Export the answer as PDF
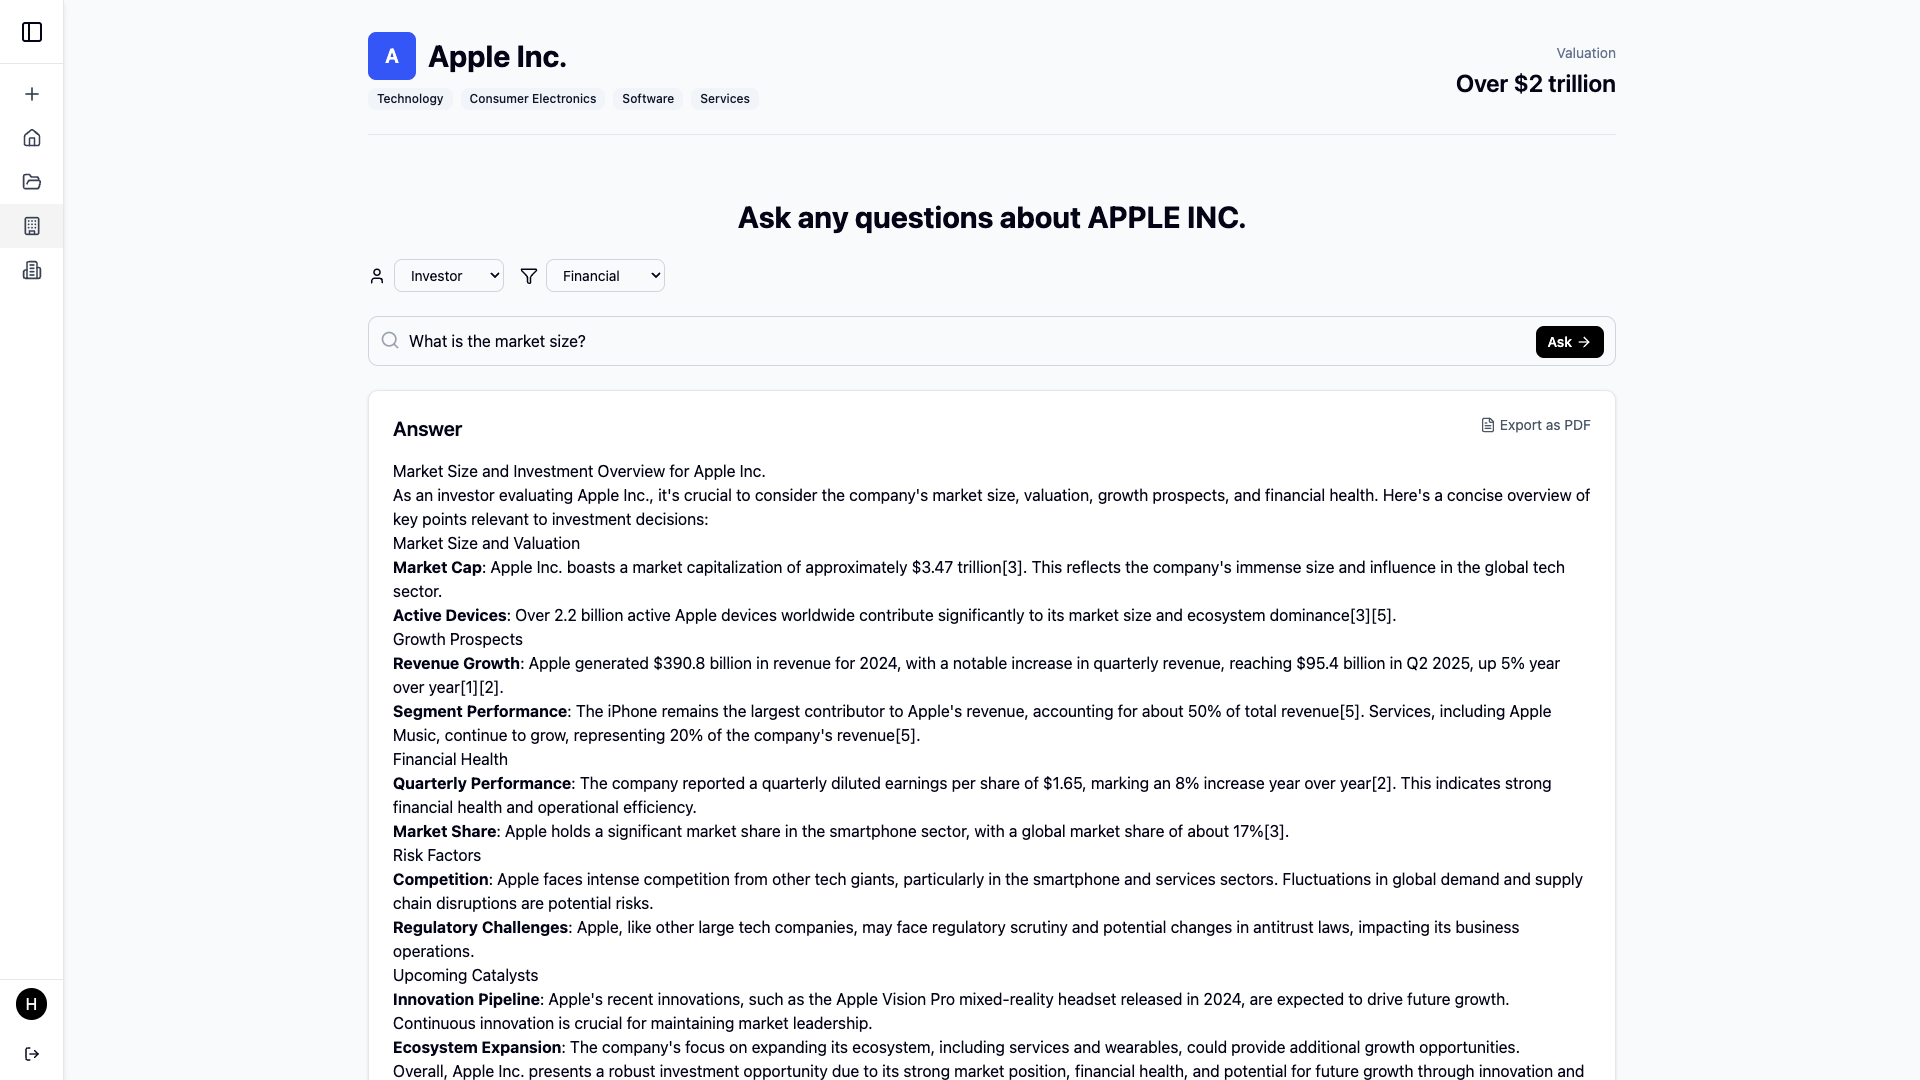This screenshot has height=1080, width=1920. tap(1536, 425)
